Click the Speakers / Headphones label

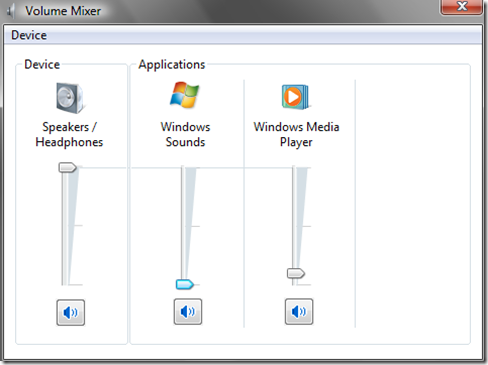(x=69, y=134)
